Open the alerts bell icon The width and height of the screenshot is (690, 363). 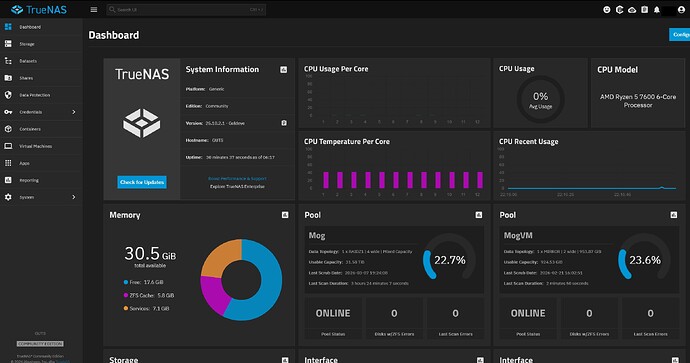click(x=657, y=9)
